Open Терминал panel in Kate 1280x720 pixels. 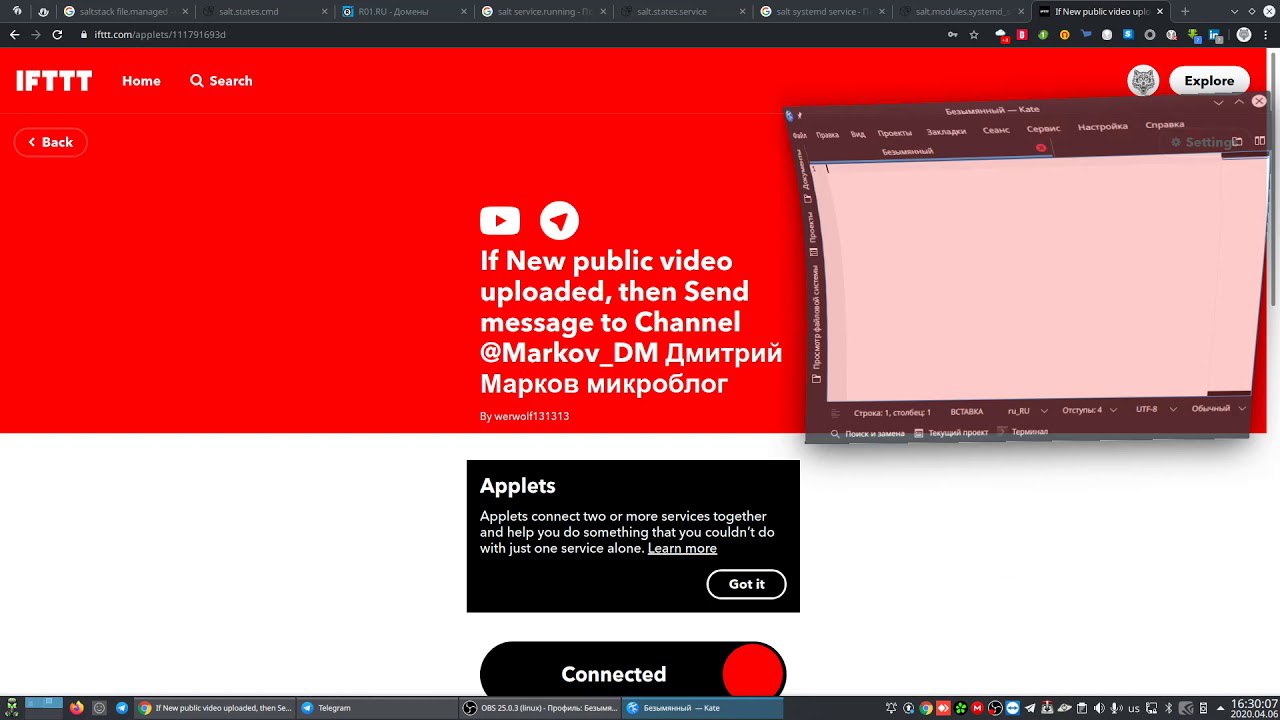coord(1022,432)
